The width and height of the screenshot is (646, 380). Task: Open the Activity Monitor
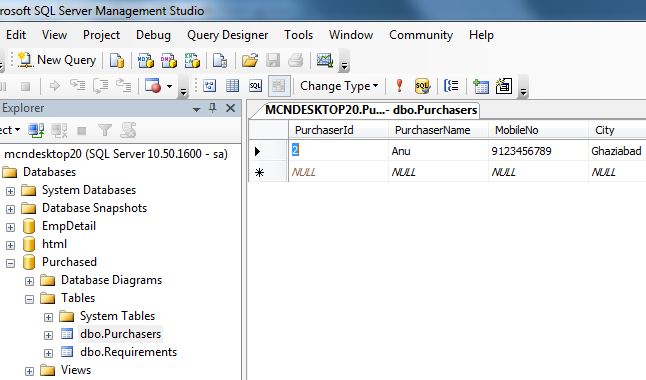[x=325, y=61]
